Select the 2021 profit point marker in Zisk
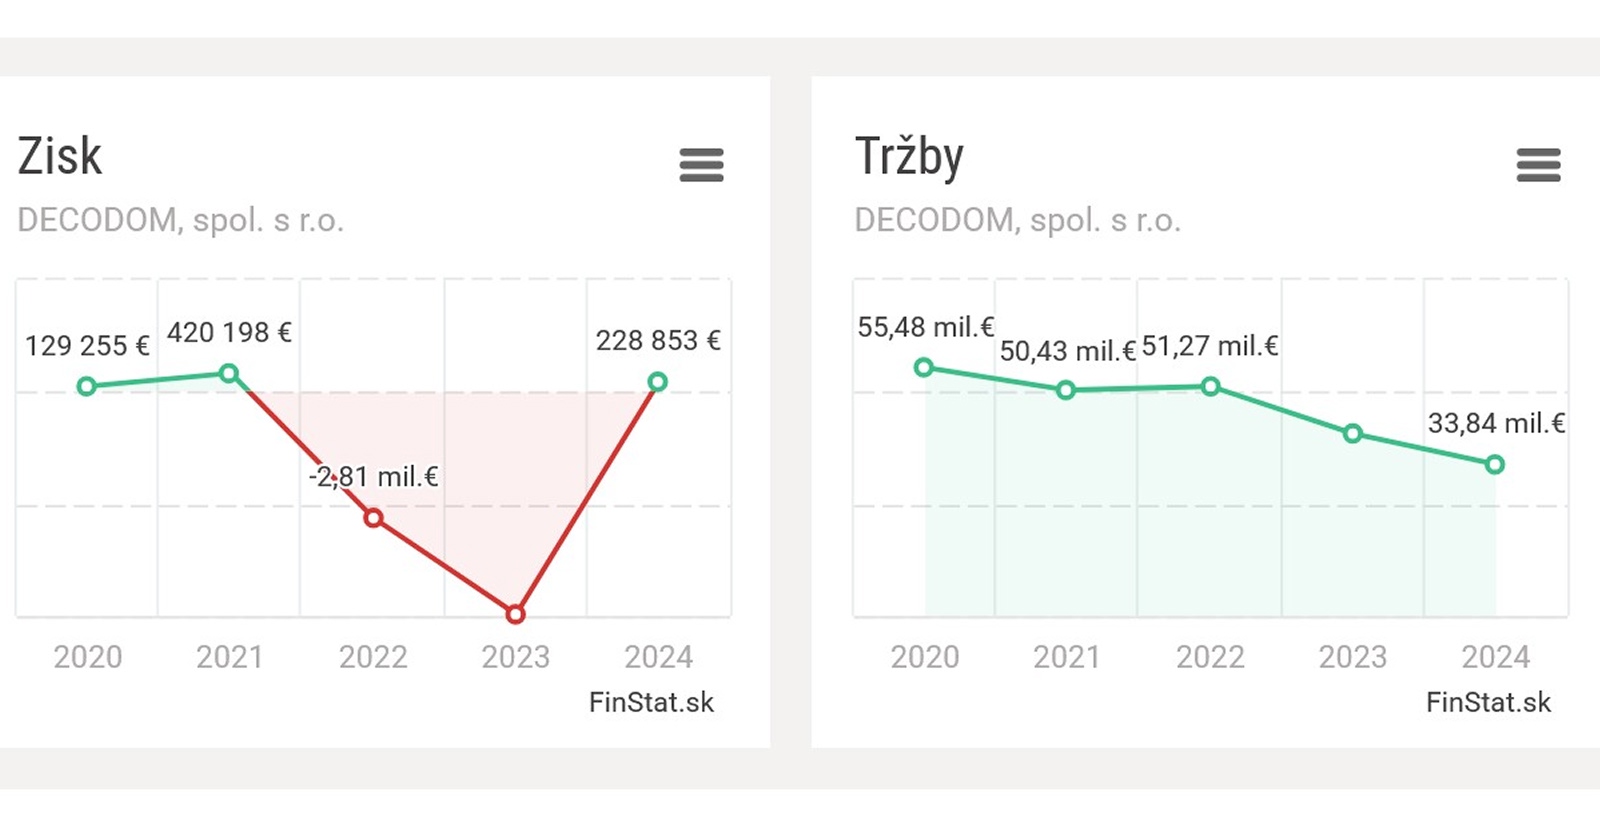Viewport: 1600px width, 840px height. tap(229, 373)
